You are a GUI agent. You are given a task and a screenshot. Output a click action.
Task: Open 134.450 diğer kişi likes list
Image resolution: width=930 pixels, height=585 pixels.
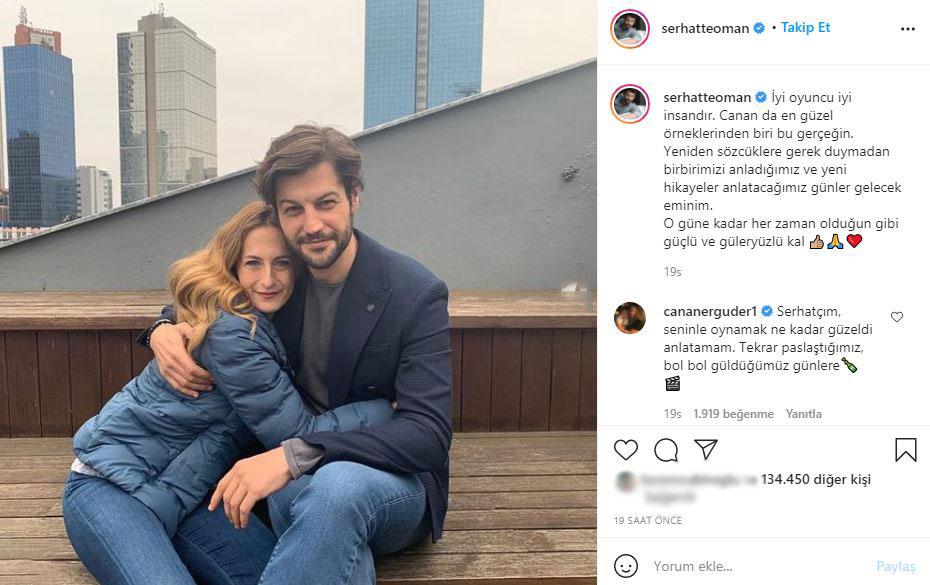(816, 479)
